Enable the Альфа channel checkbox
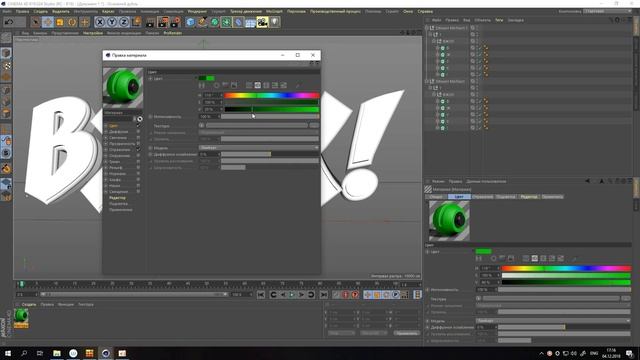This screenshot has width=640, height=360. [x=138, y=180]
